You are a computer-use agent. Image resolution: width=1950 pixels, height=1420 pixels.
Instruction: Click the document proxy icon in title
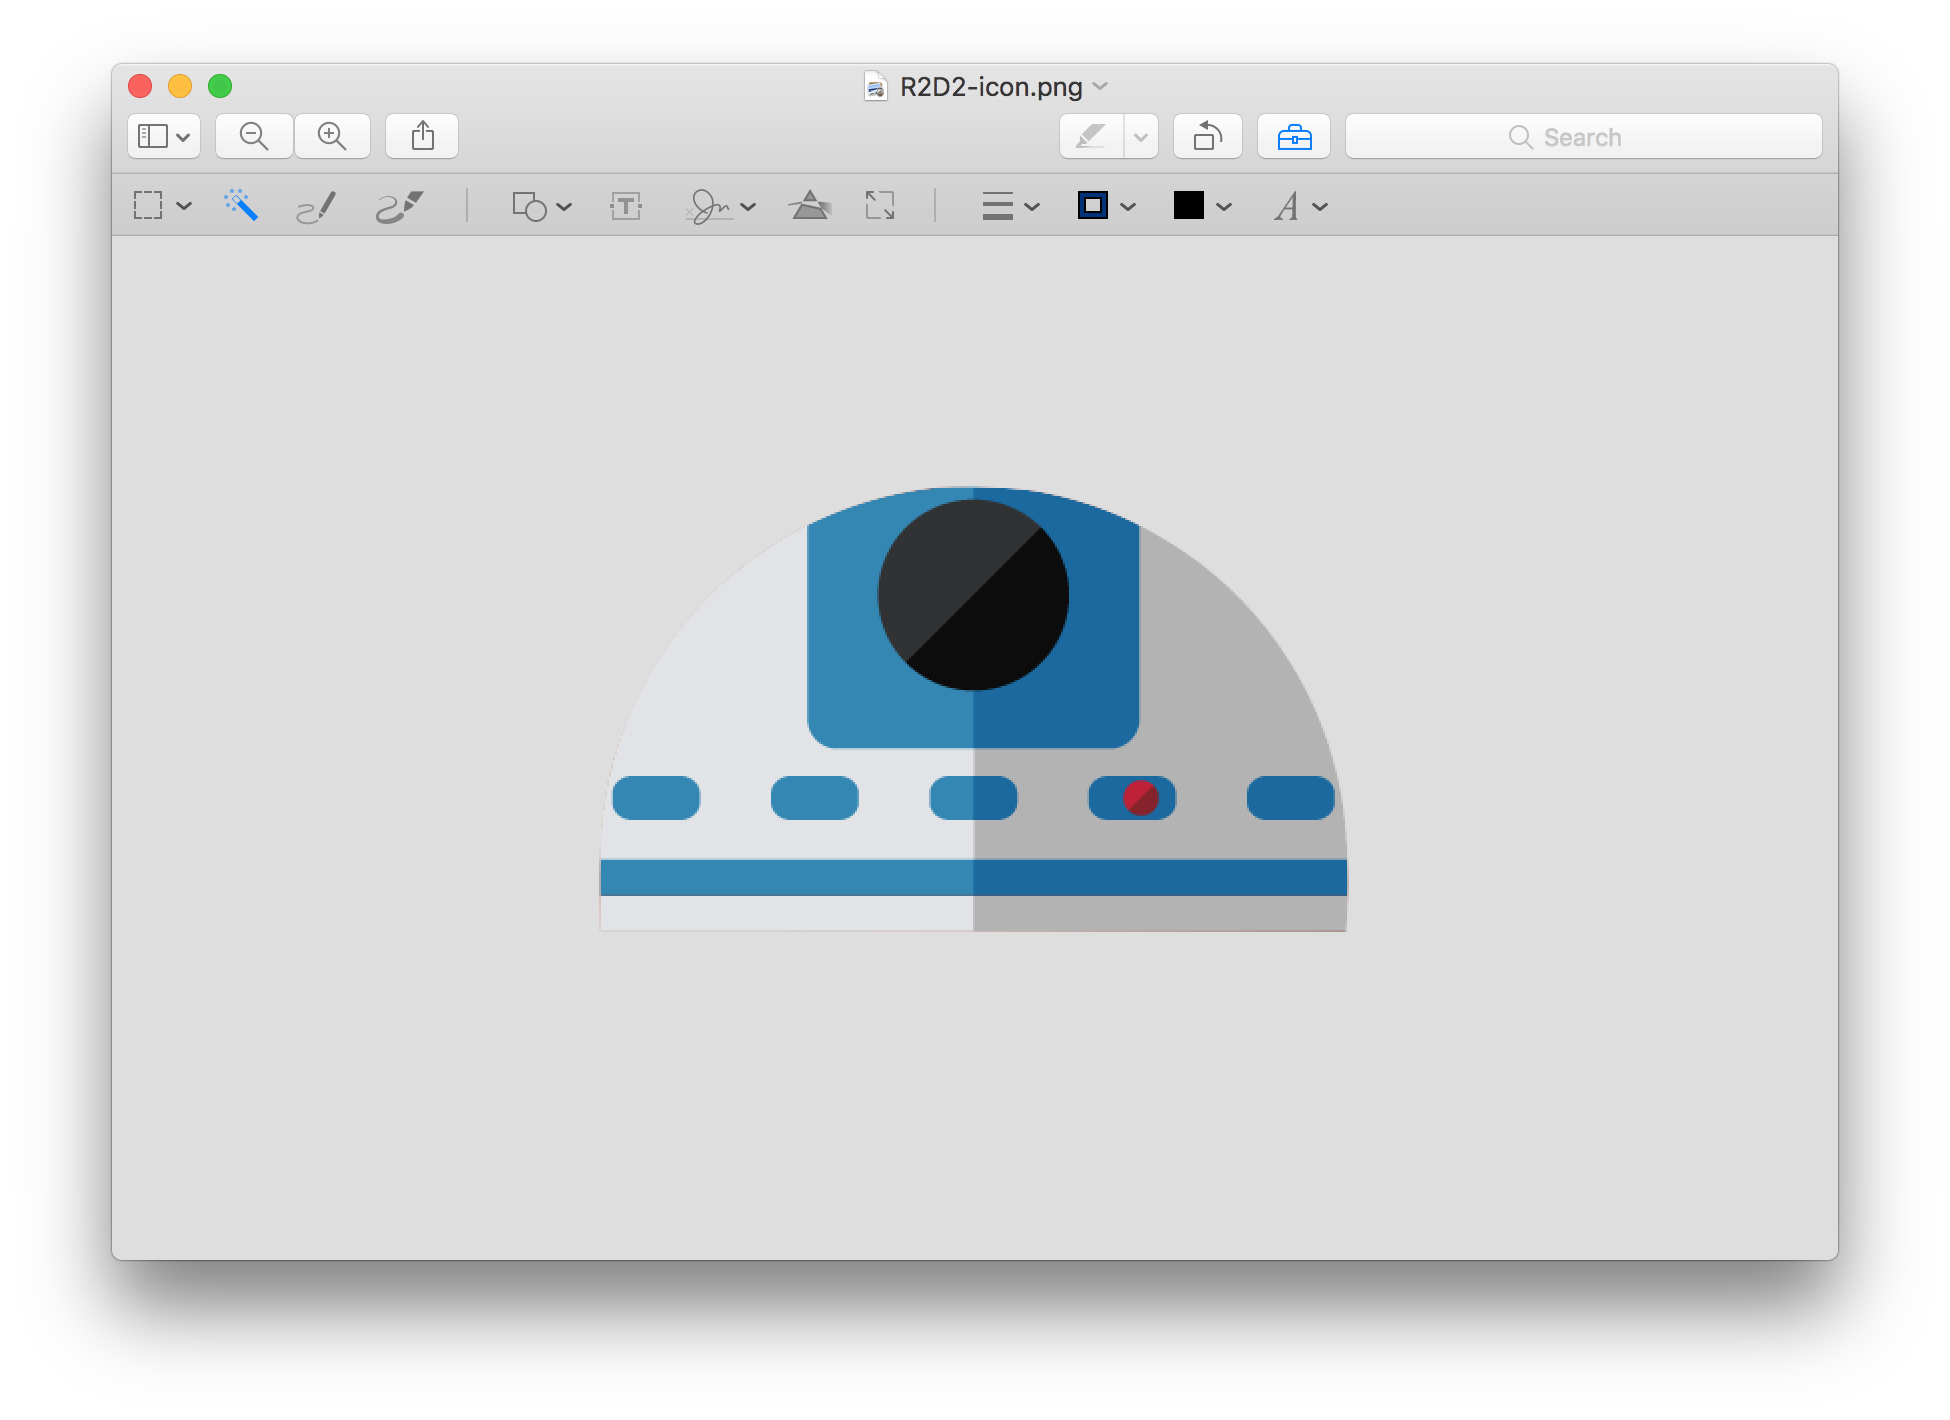(x=875, y=86)
